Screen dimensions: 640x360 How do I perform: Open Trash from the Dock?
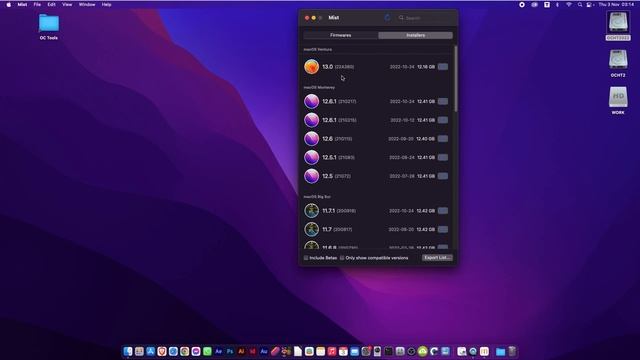[x=512, y=351]
